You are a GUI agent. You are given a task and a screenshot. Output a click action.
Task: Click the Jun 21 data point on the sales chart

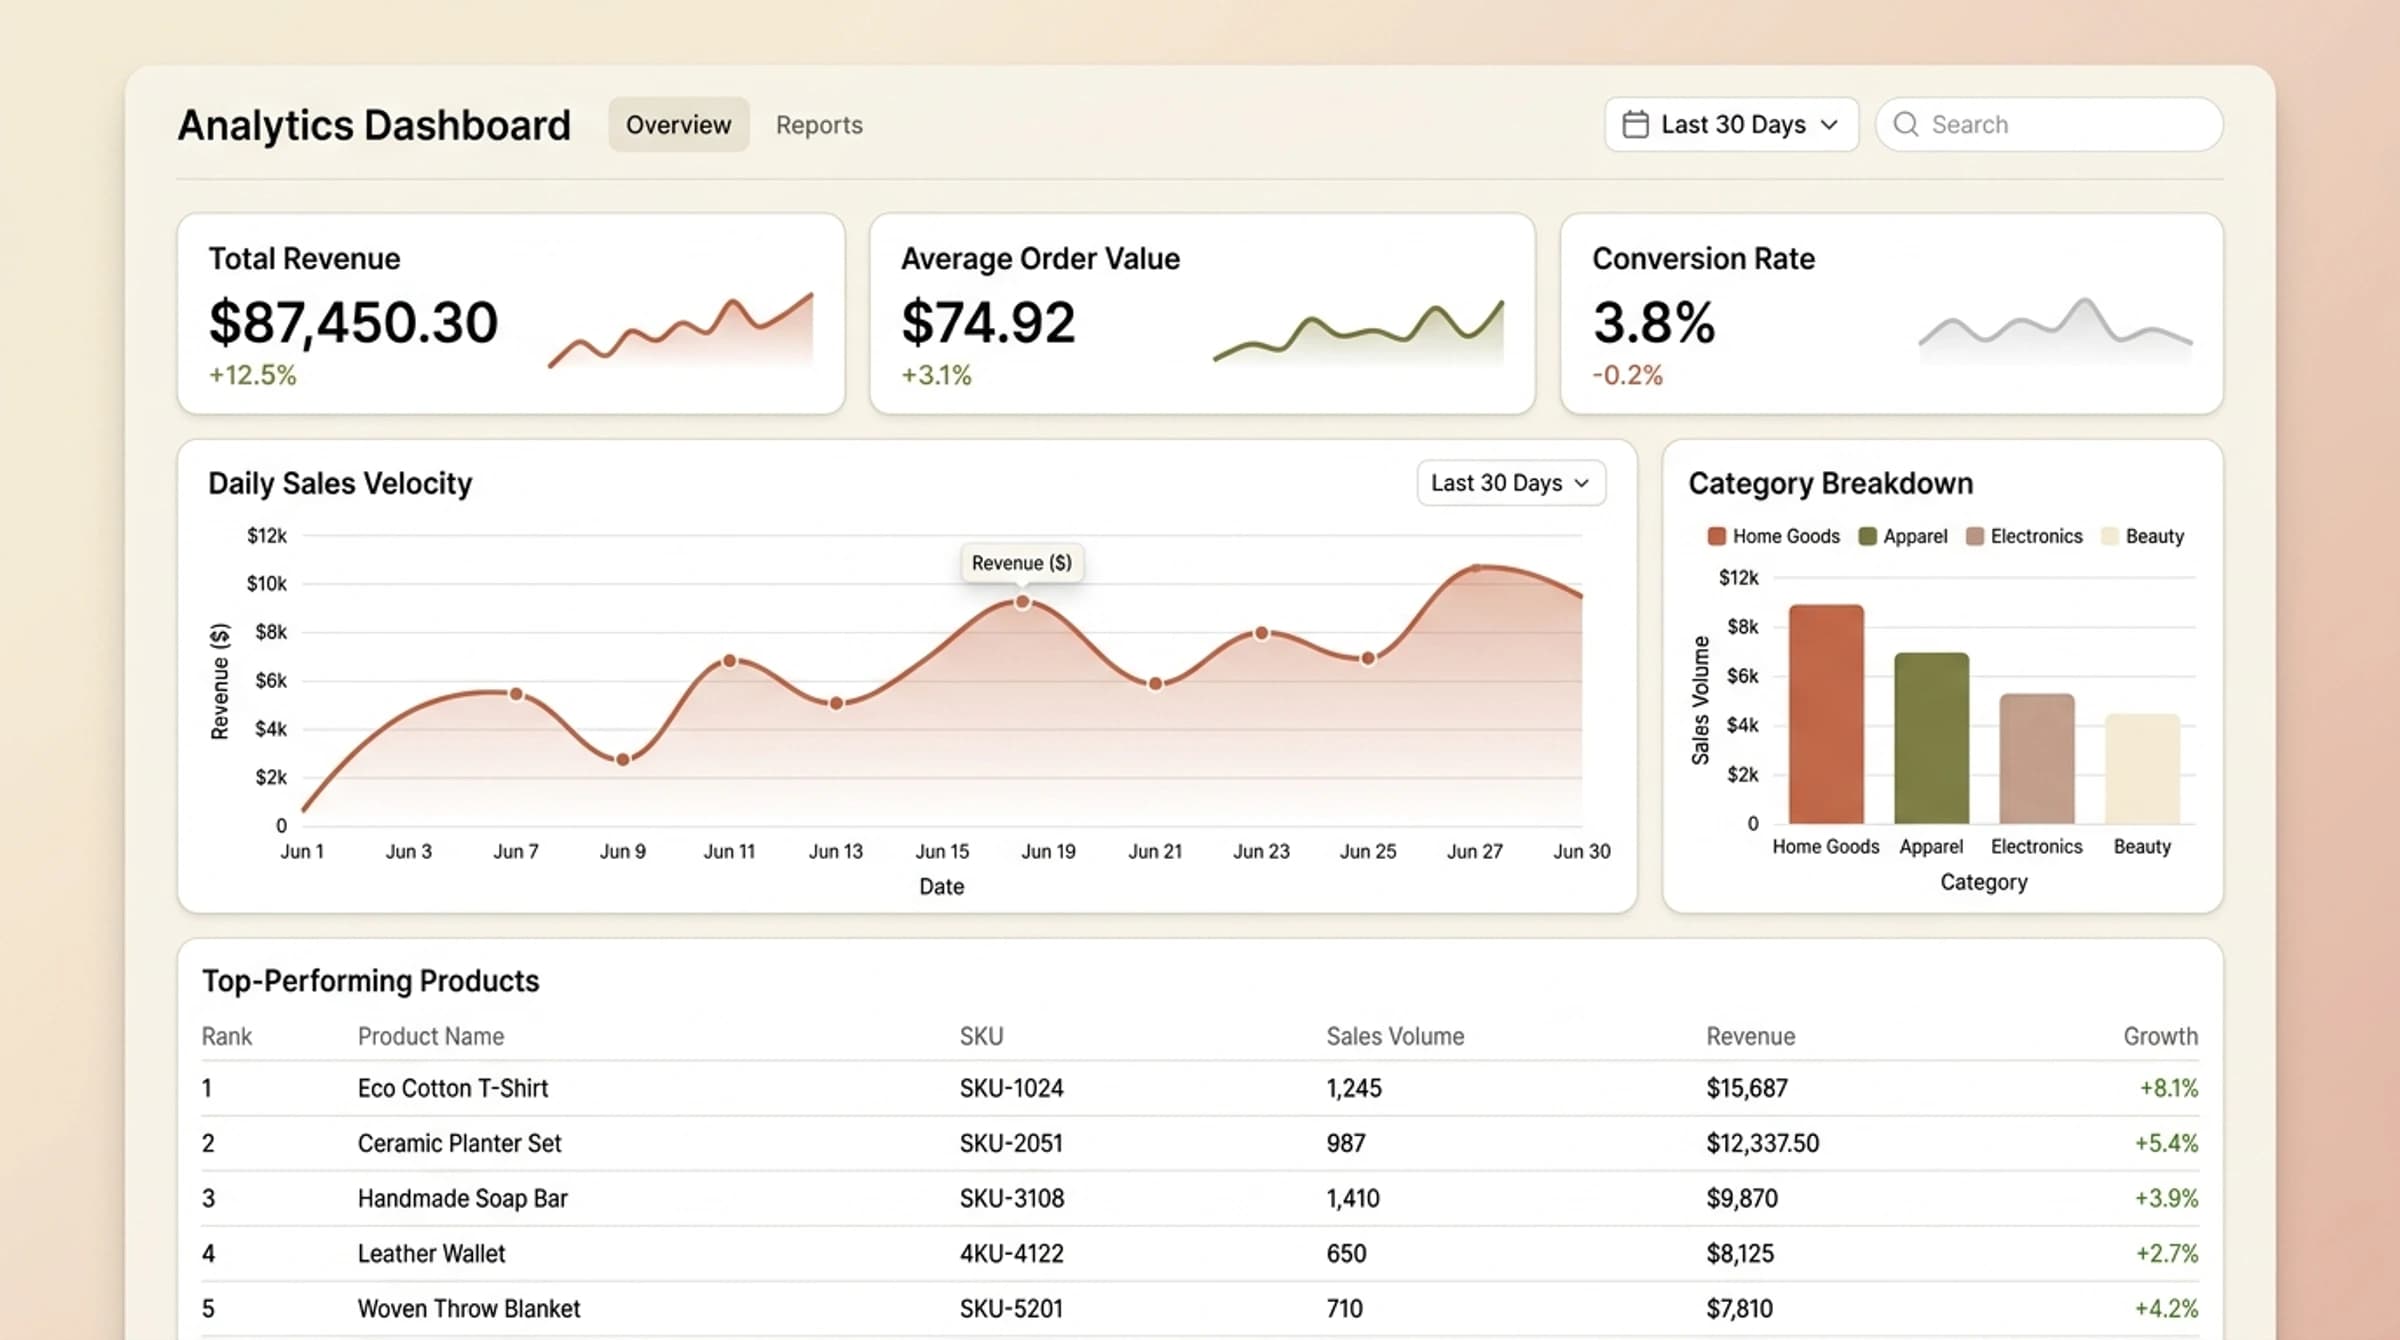click(x=1155, y=684)
